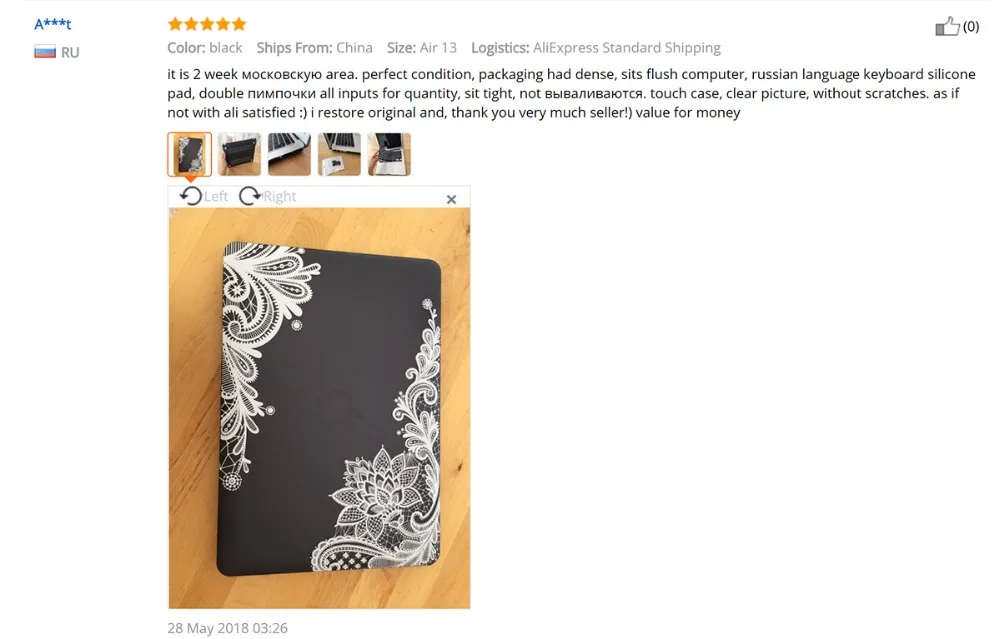Click the middle third rating star
Viewport: 1000px width, 639px height.
coord(207,24)
